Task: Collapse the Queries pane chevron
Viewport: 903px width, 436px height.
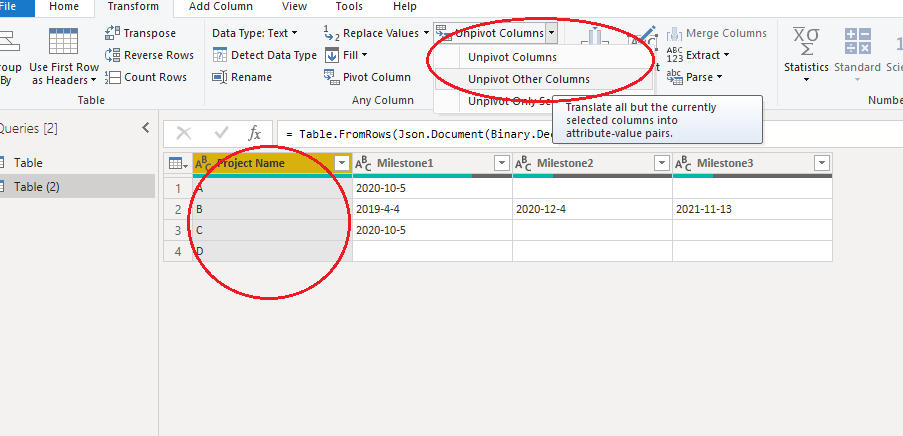Action: (146, 127)
